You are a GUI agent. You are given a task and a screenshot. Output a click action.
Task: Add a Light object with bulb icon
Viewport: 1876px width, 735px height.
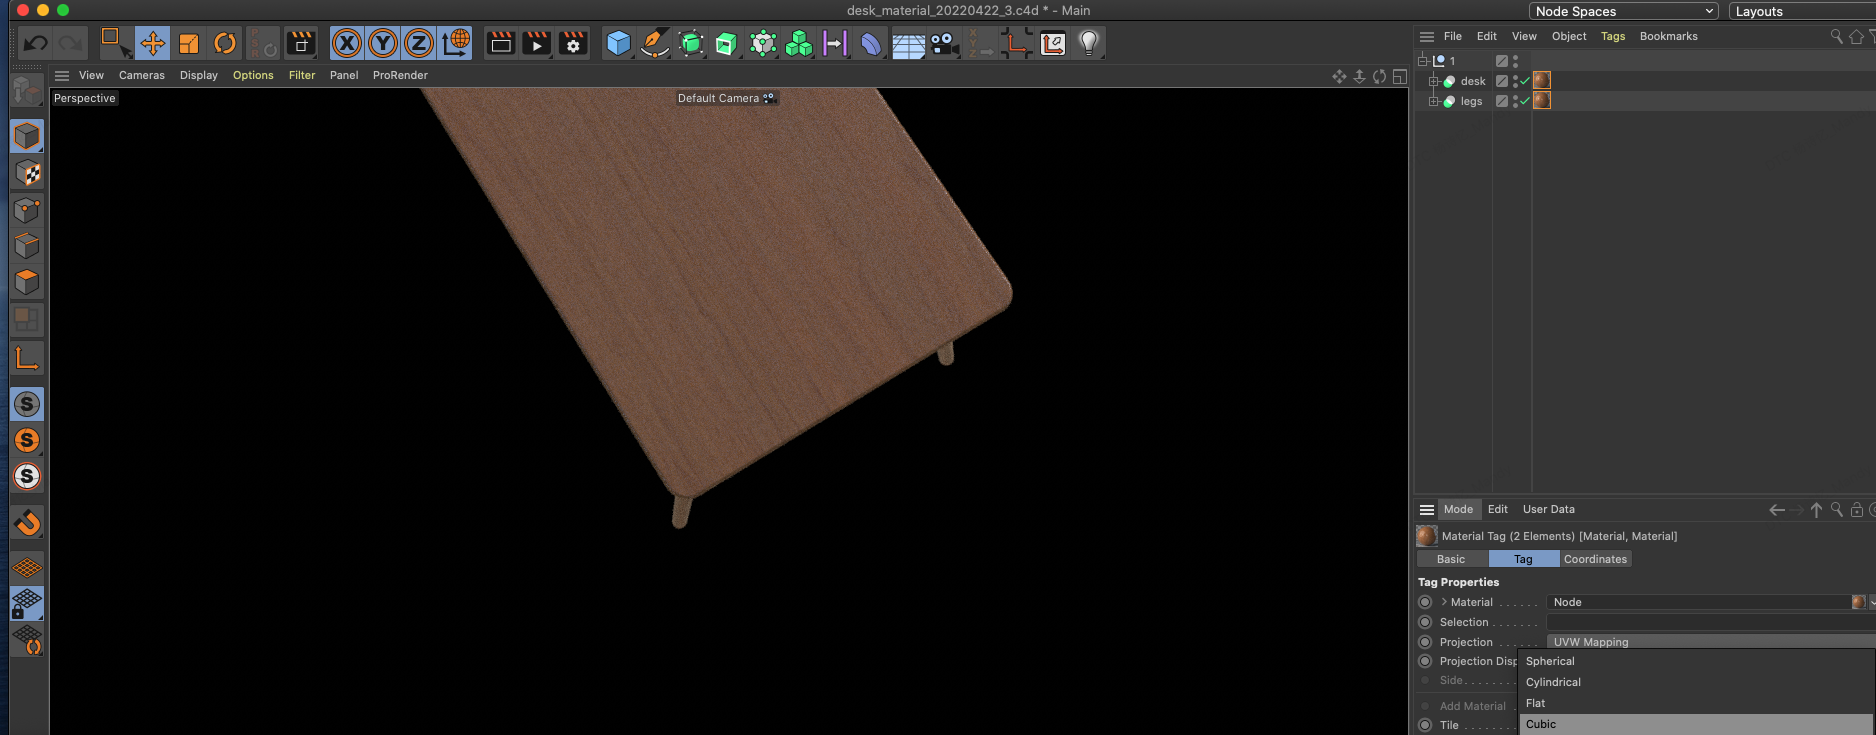1089,43
